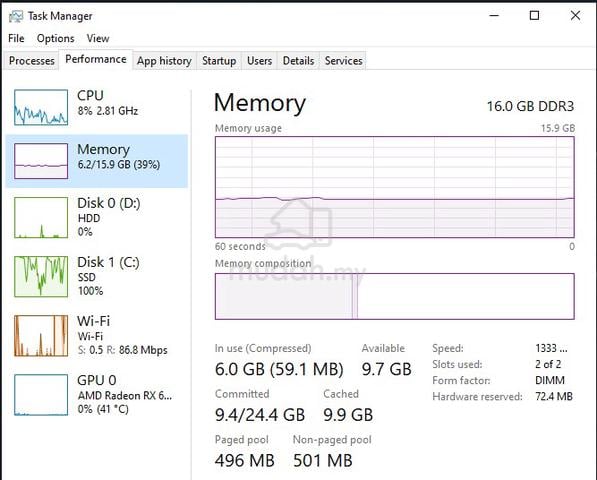Image resolution: width=597 pixels, height=480 pixels.
Task: Open the Users tab
Action: (259, 61)
